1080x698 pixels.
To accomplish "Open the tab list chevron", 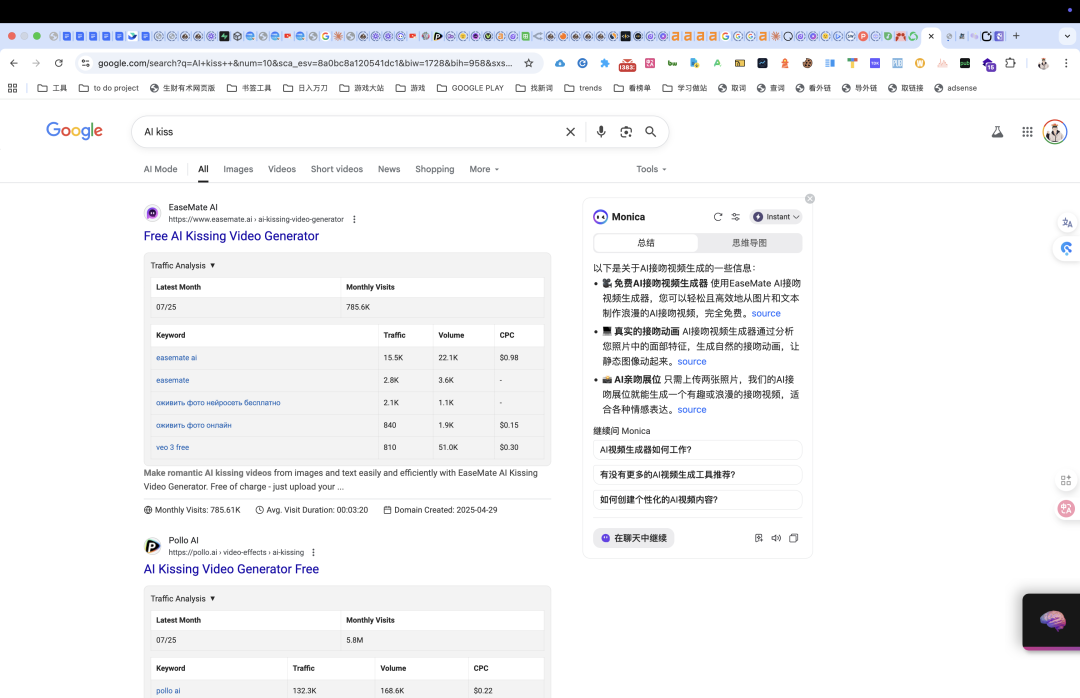I will click(x=1067, y=36).
